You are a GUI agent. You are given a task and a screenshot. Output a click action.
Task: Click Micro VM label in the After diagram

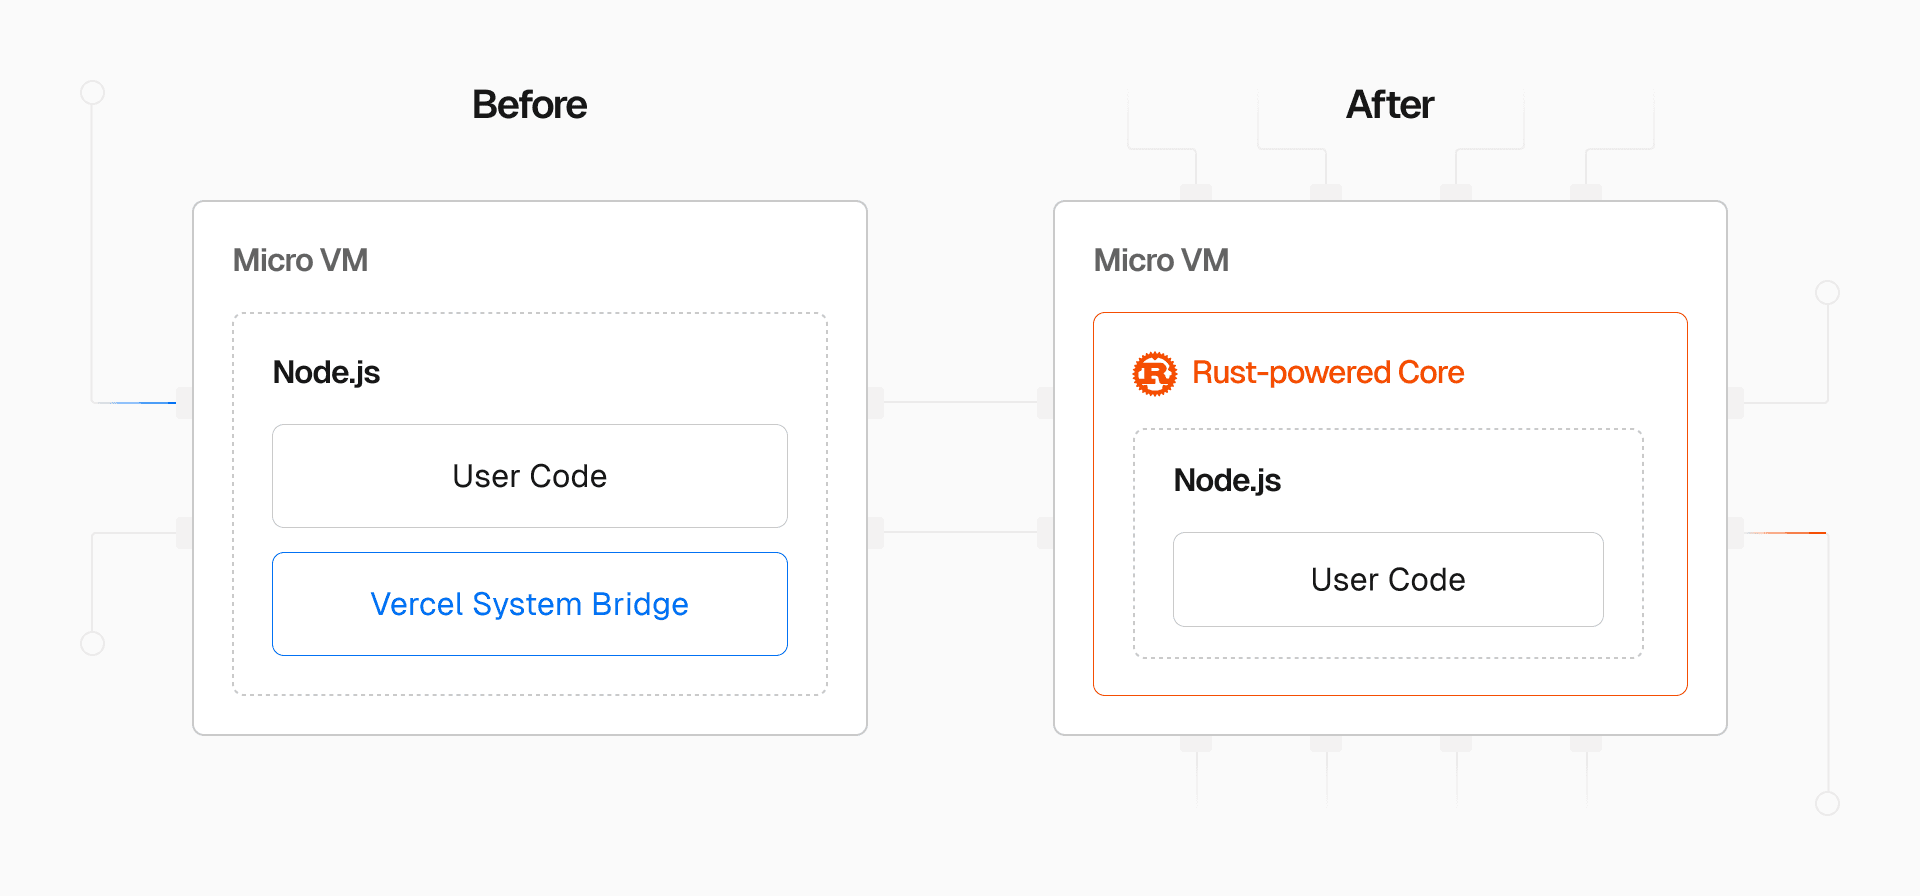click(1161, 261)
